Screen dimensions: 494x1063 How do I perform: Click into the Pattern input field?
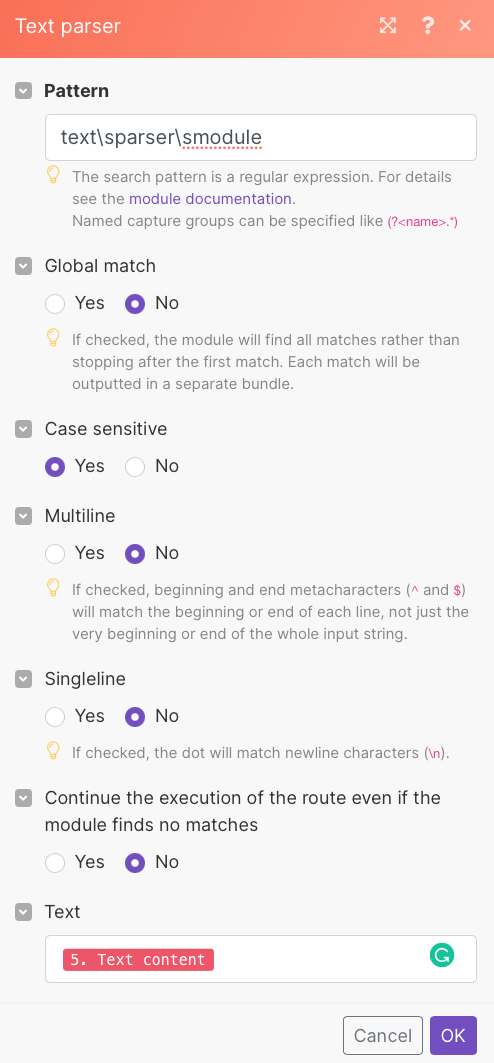(261, 138)
